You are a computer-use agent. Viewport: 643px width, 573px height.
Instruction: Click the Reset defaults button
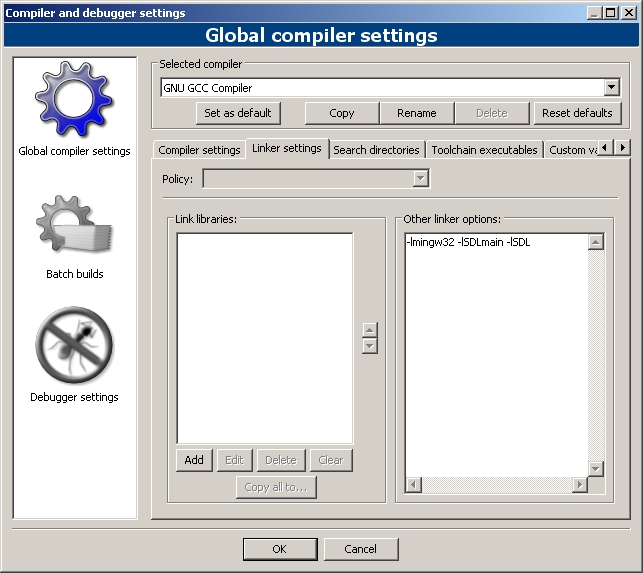[x=577, y=113]
